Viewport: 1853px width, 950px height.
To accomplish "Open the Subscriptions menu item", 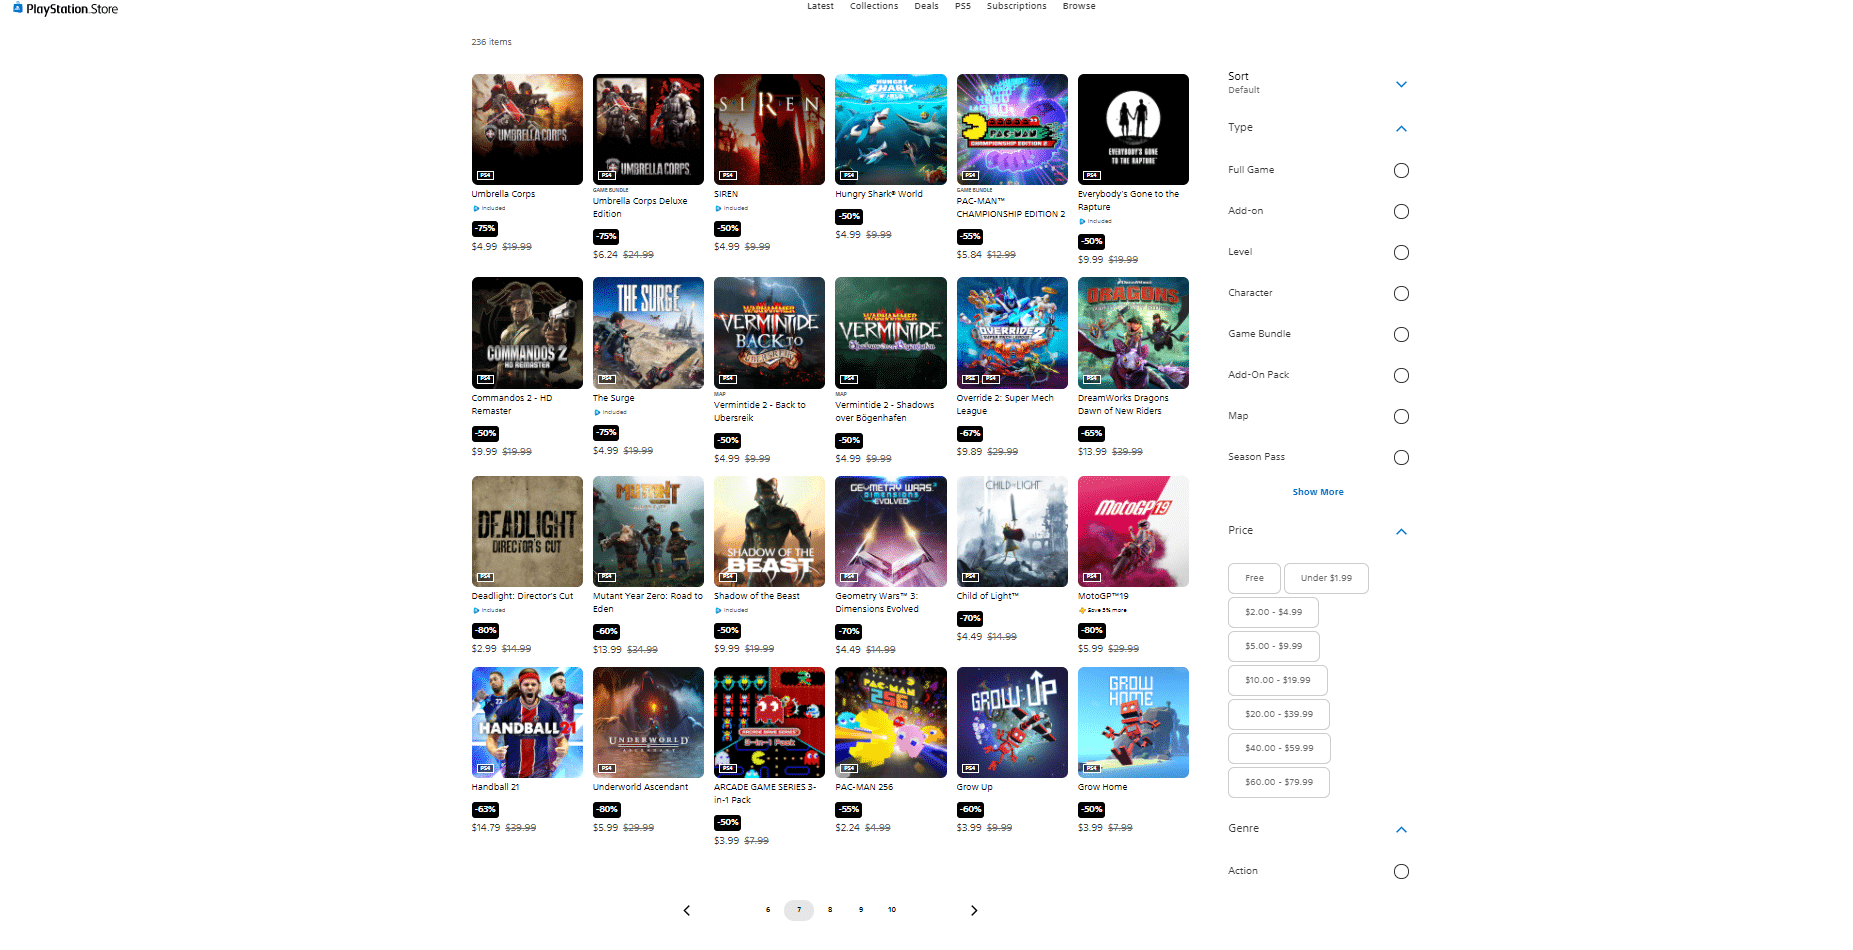I will click(1016, 6).
